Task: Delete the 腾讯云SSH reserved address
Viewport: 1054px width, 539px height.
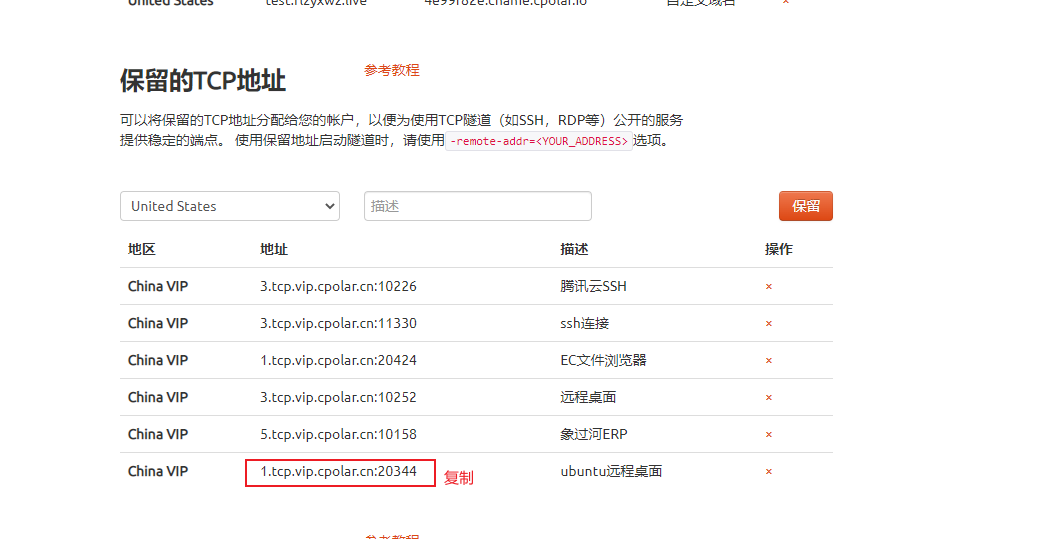Action: [768, 287]
